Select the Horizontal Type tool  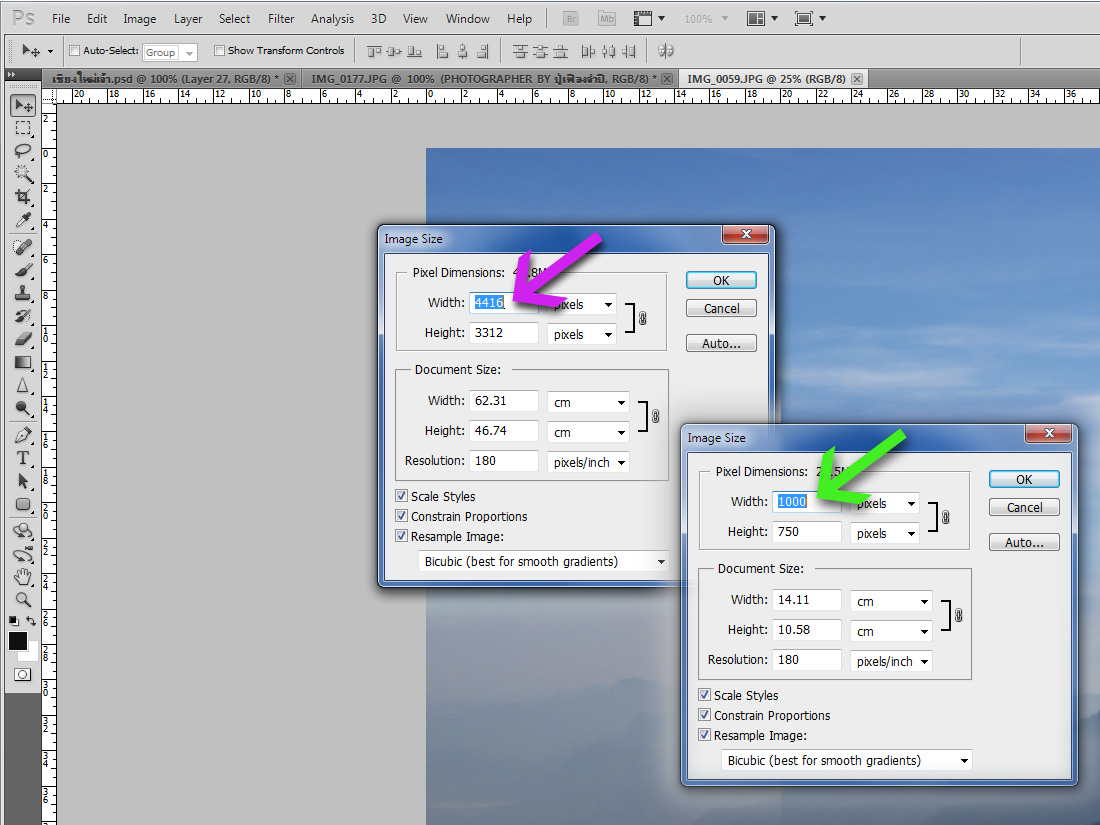click(x=22, y=458)
